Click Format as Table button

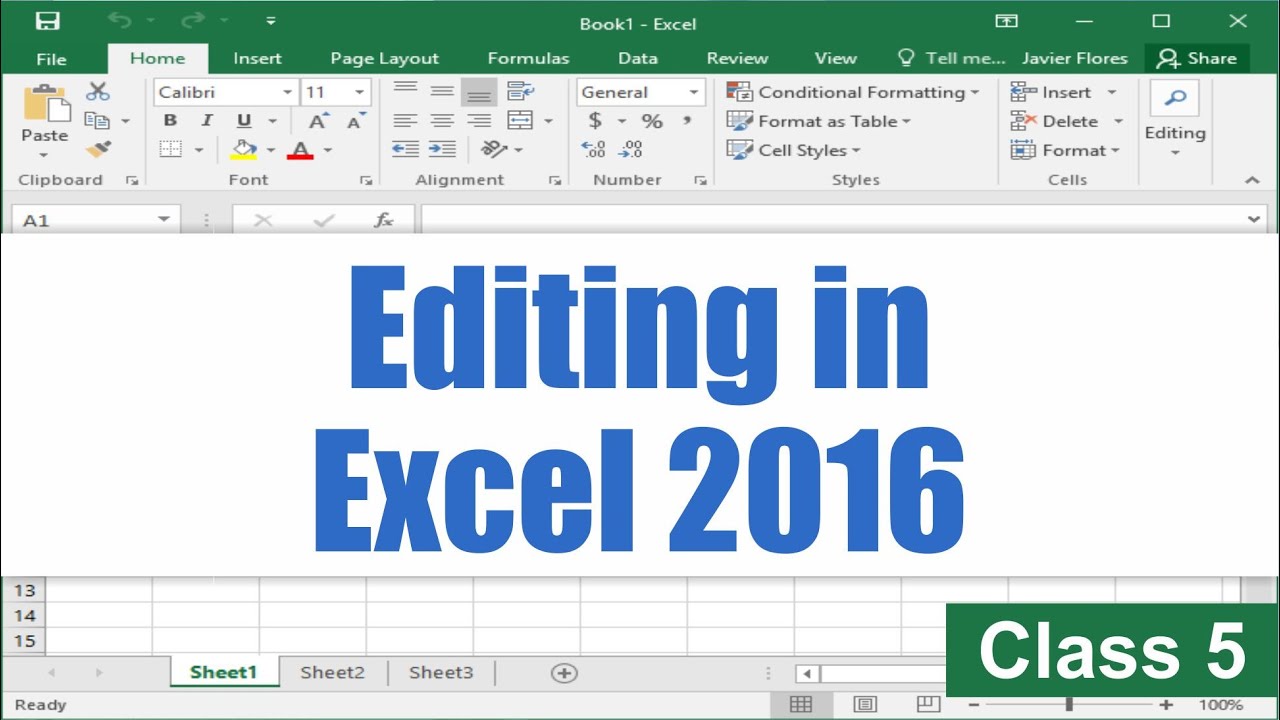[x=819, y=121]
